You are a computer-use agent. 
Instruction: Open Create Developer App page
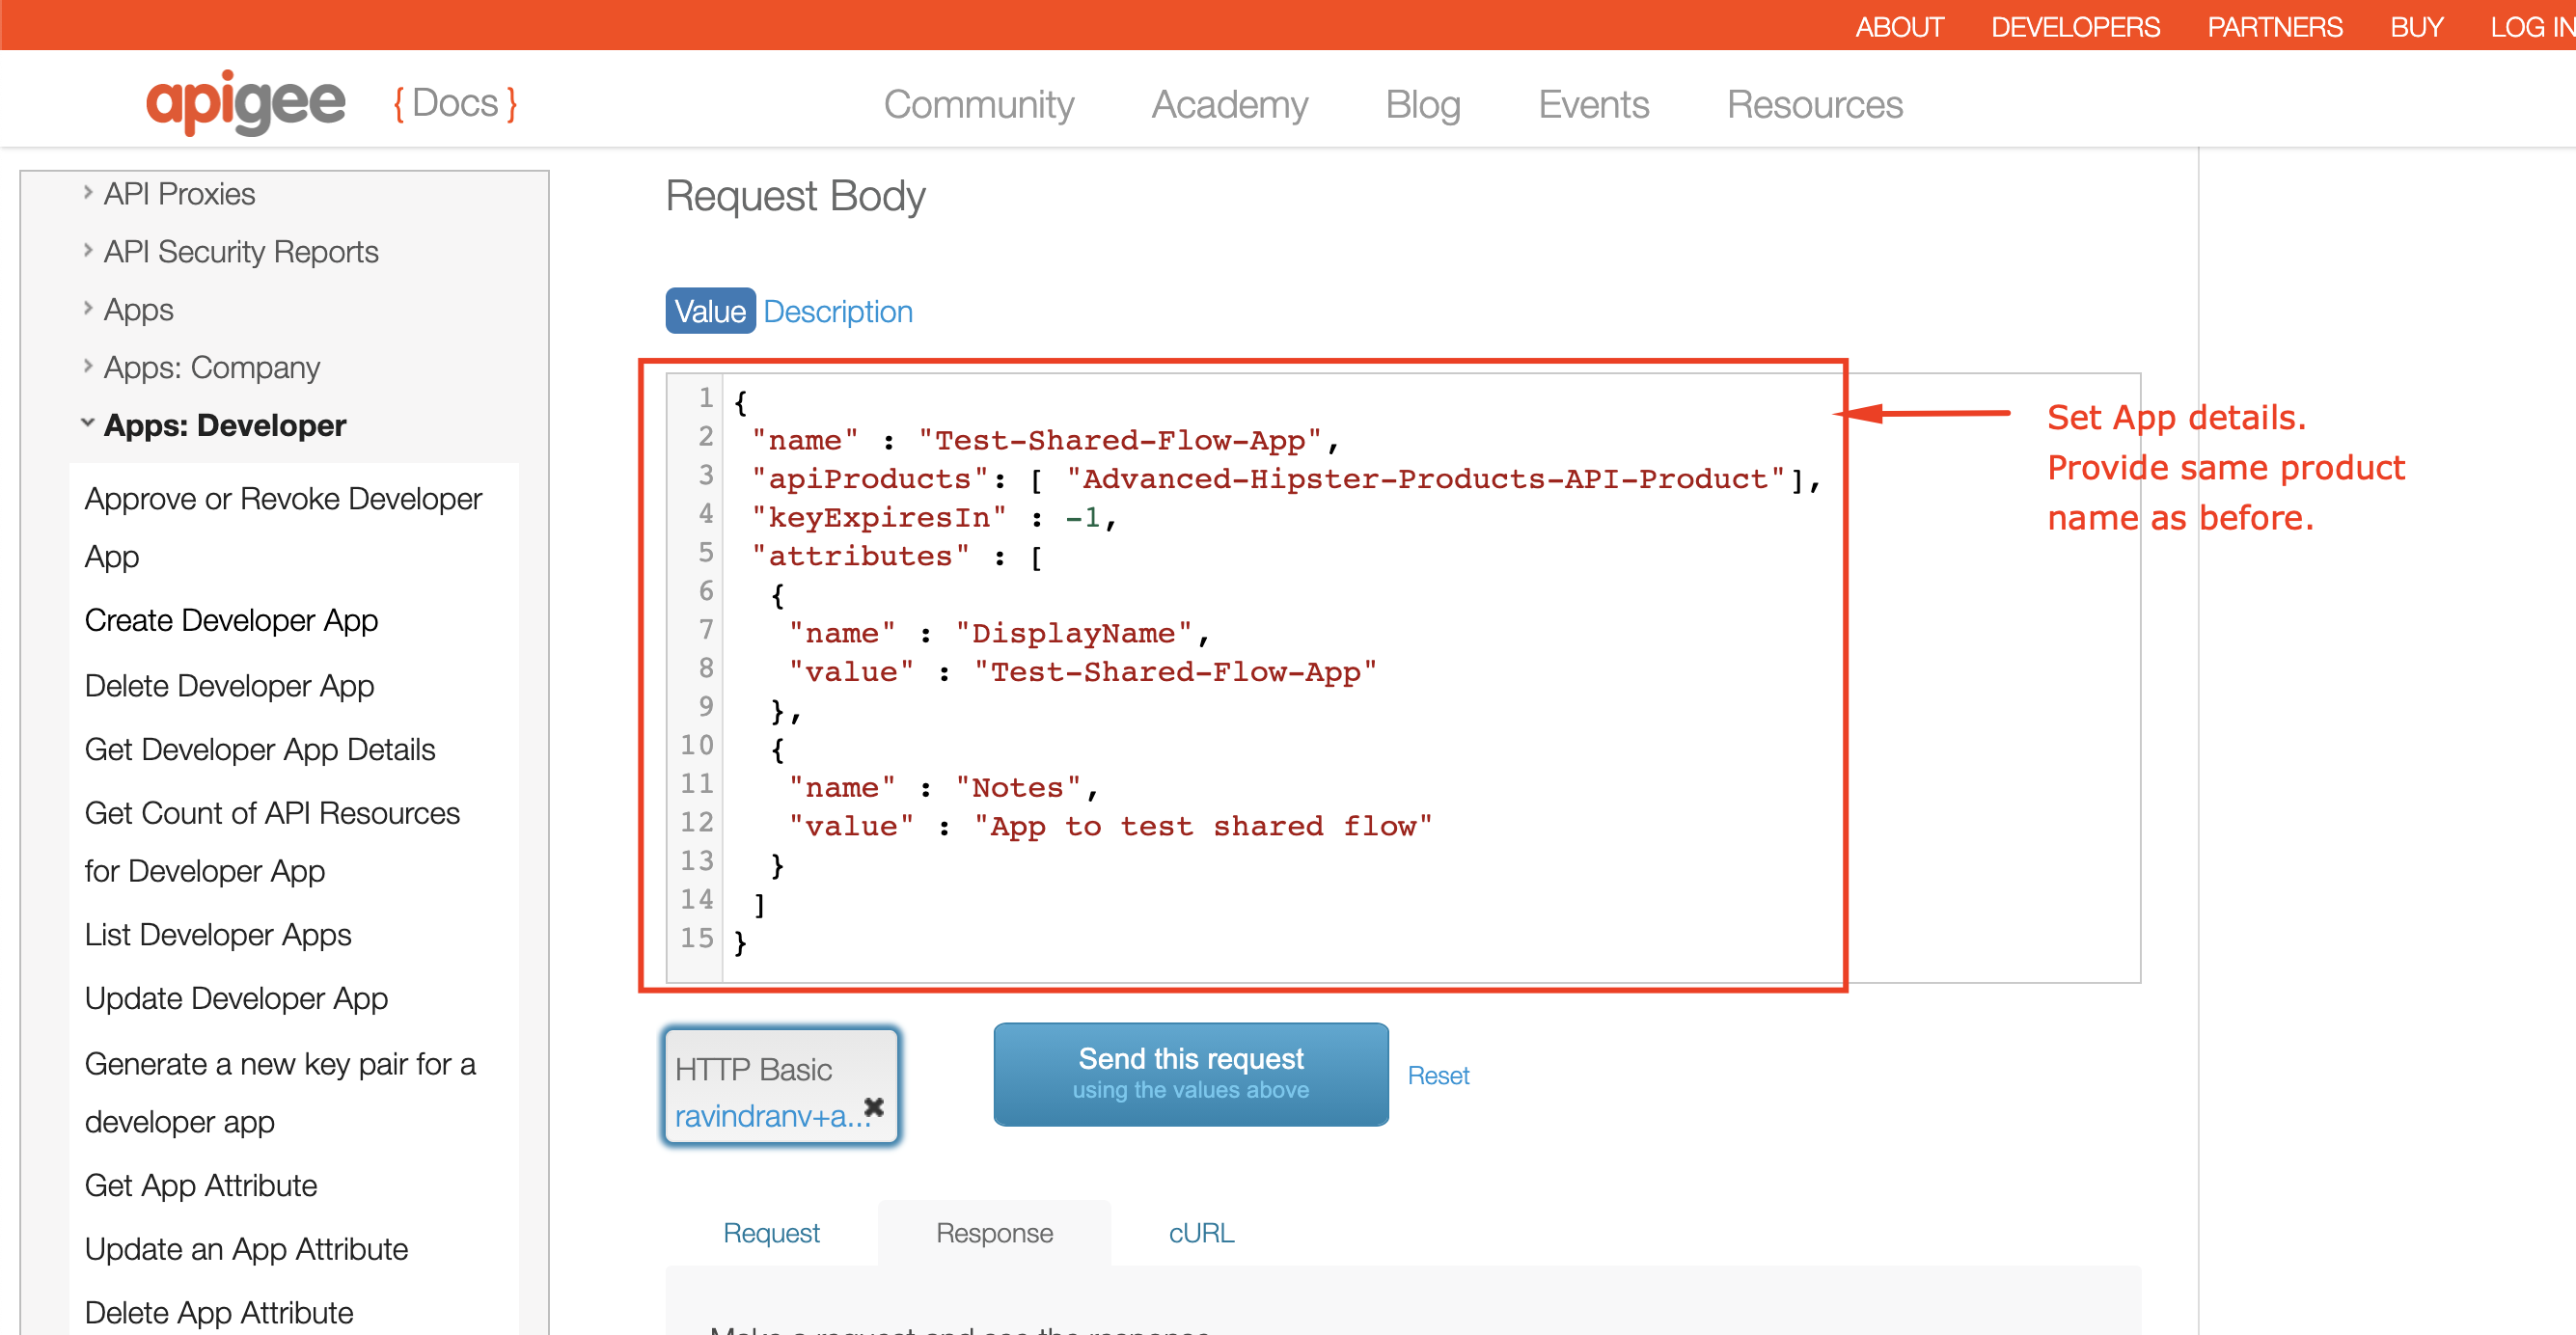[x=231, y=620]
